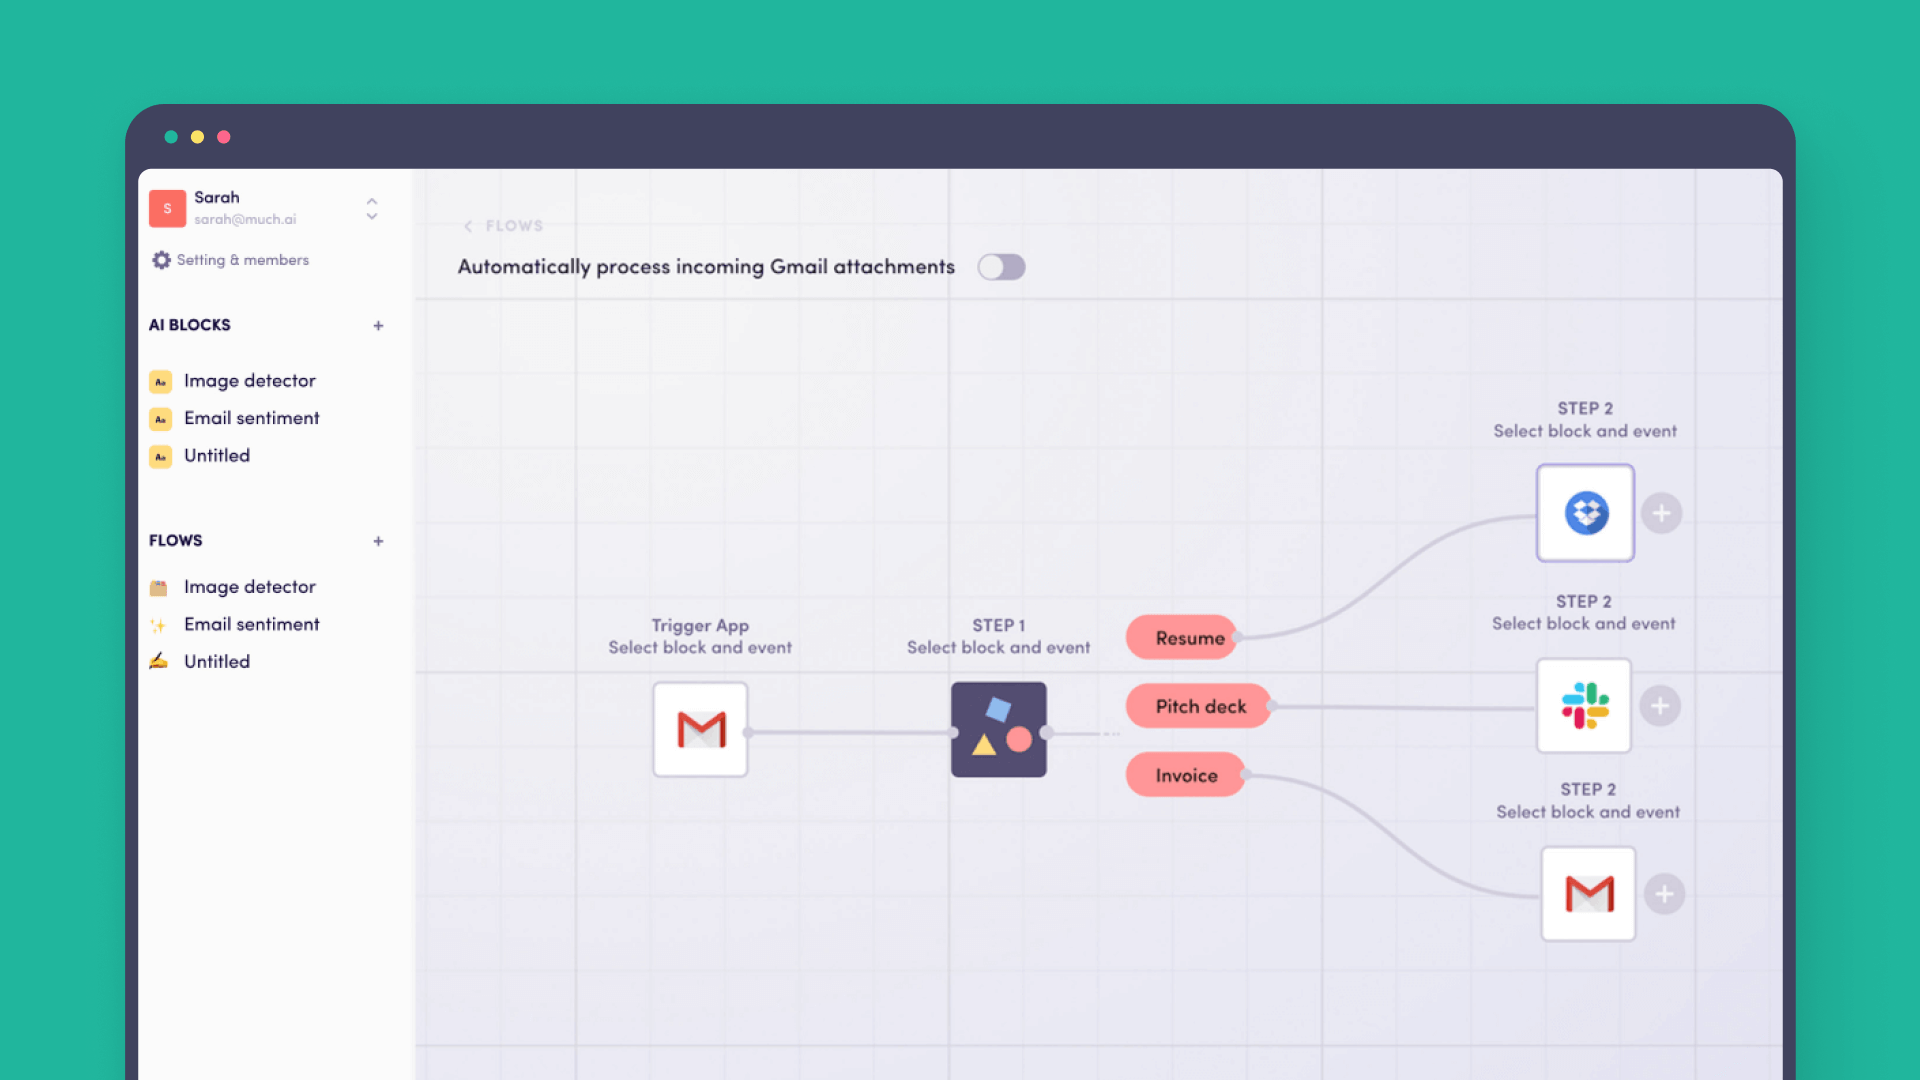1920x1080 pixels.
Task: Select the Slack step 2 icon
Action: pyautogui.click(x=1586, y=704)
